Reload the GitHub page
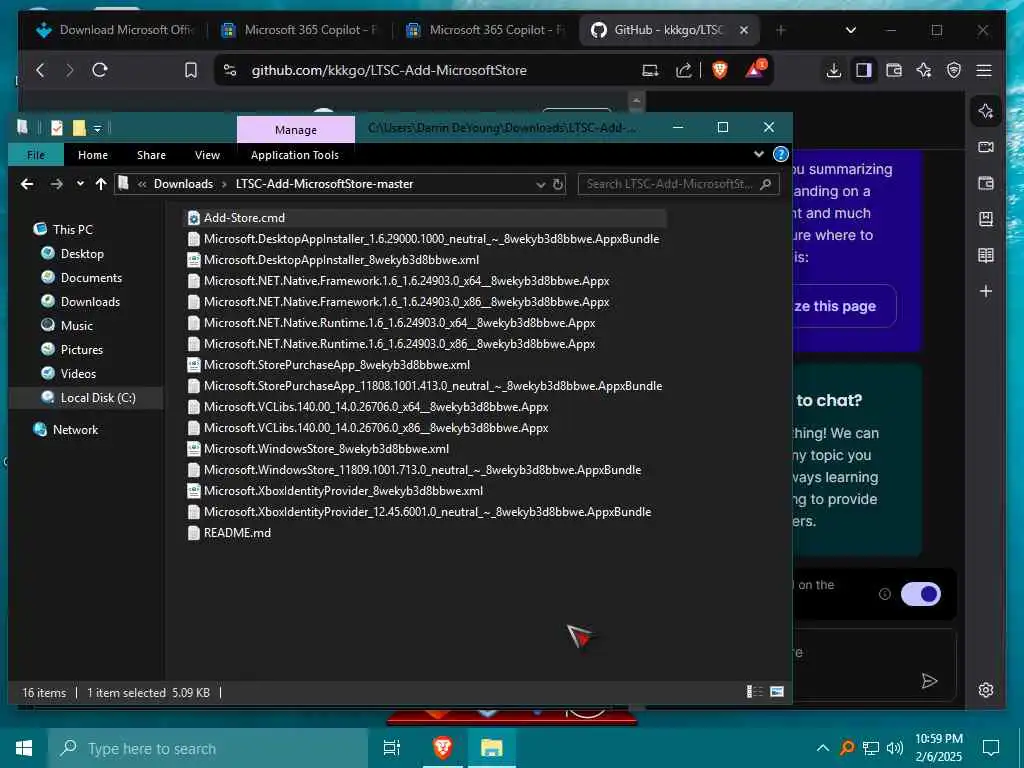This screenshot has width=1024, height=768. (x=100, y=70)
